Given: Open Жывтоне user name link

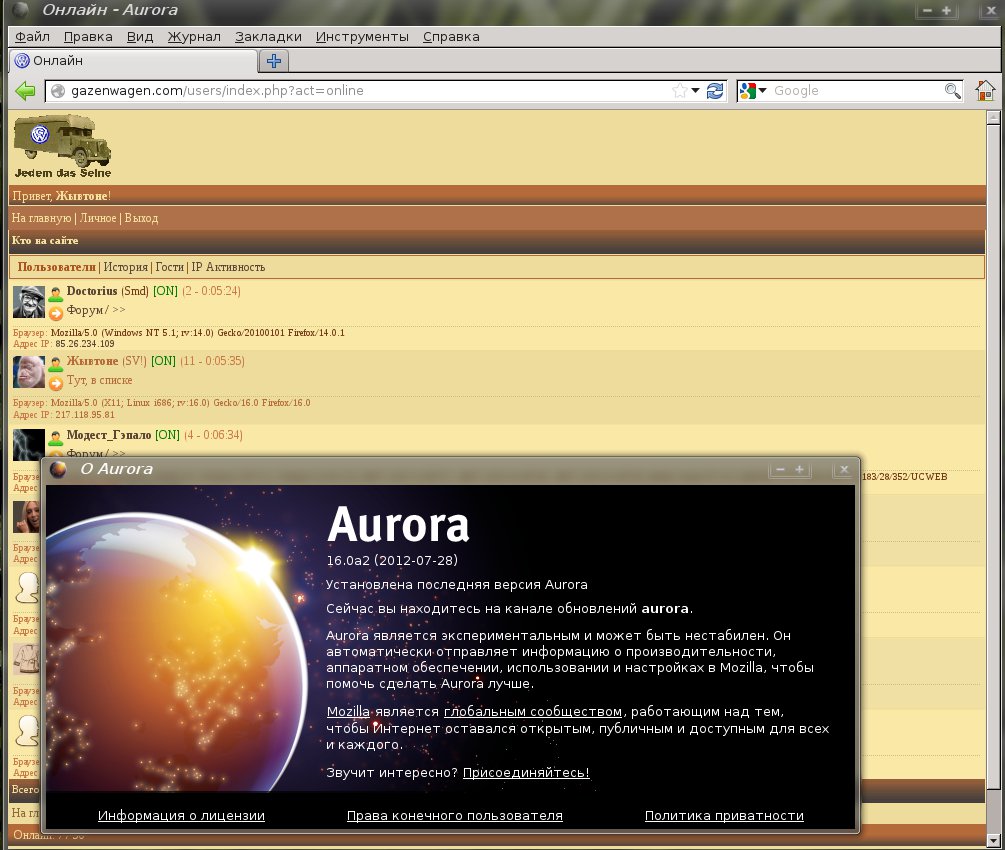Looking at the screenshot, I should tap(92, 361).
